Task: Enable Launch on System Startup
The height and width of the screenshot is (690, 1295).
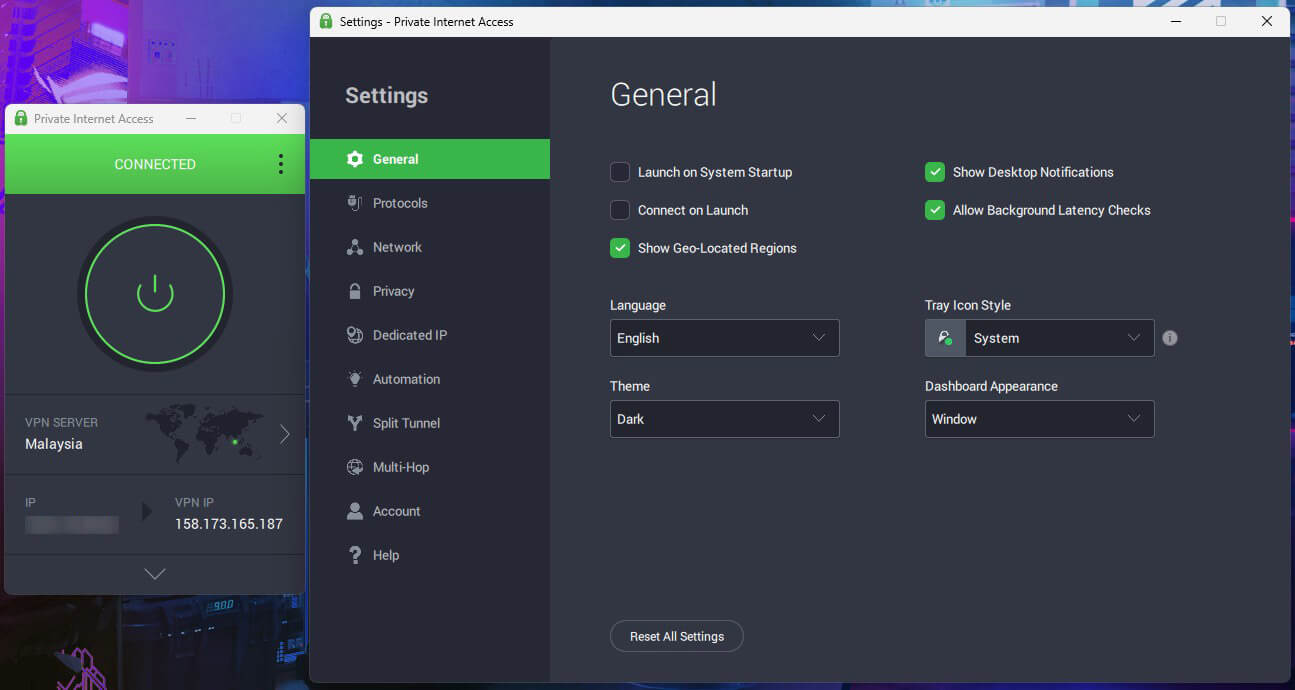Action: pyautogui.click(x=620, y=172)
